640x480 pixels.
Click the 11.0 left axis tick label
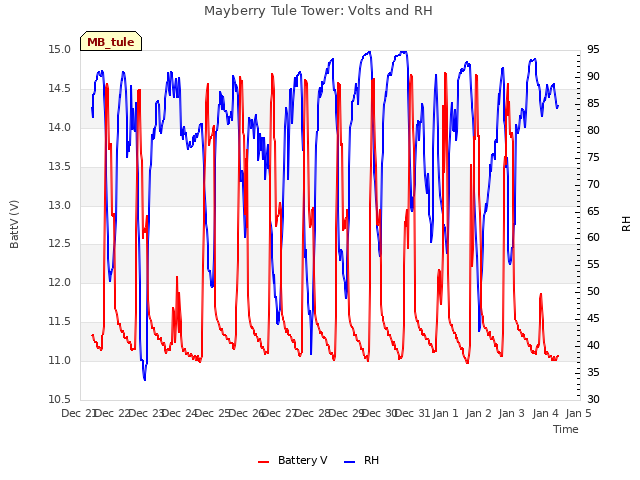(x=59, y=360)
